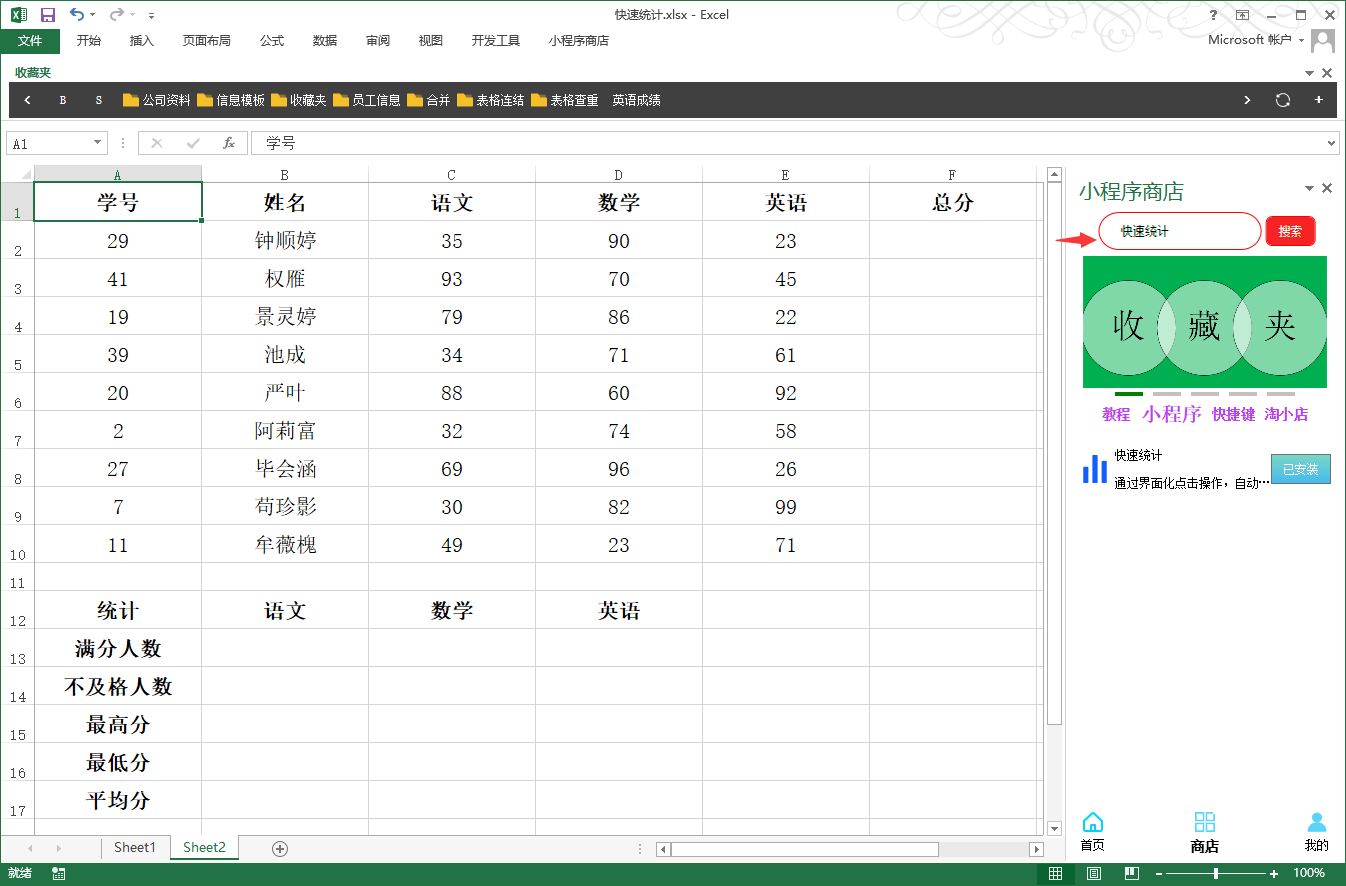The width and height of the screenshot is (1346, 886).
Task: Click in the formula bar showing 学号
Action: [788, 143]
